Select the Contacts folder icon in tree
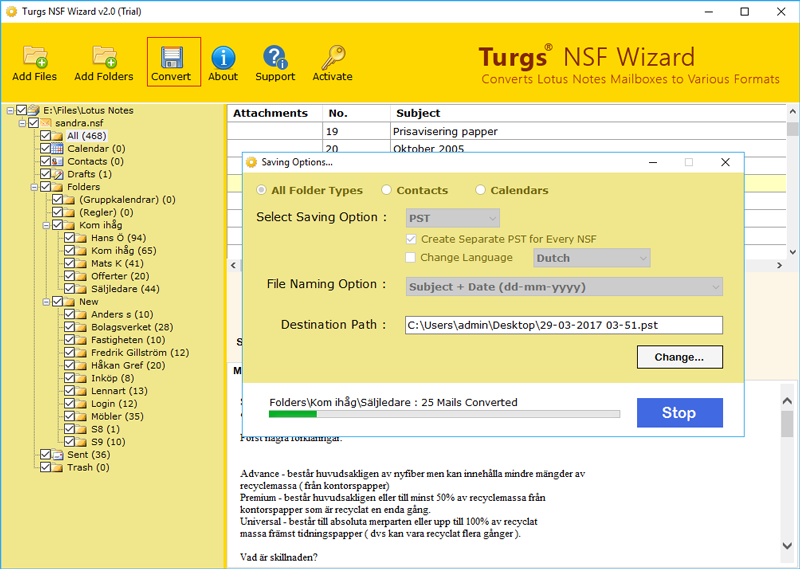 (x=58, y=161)
